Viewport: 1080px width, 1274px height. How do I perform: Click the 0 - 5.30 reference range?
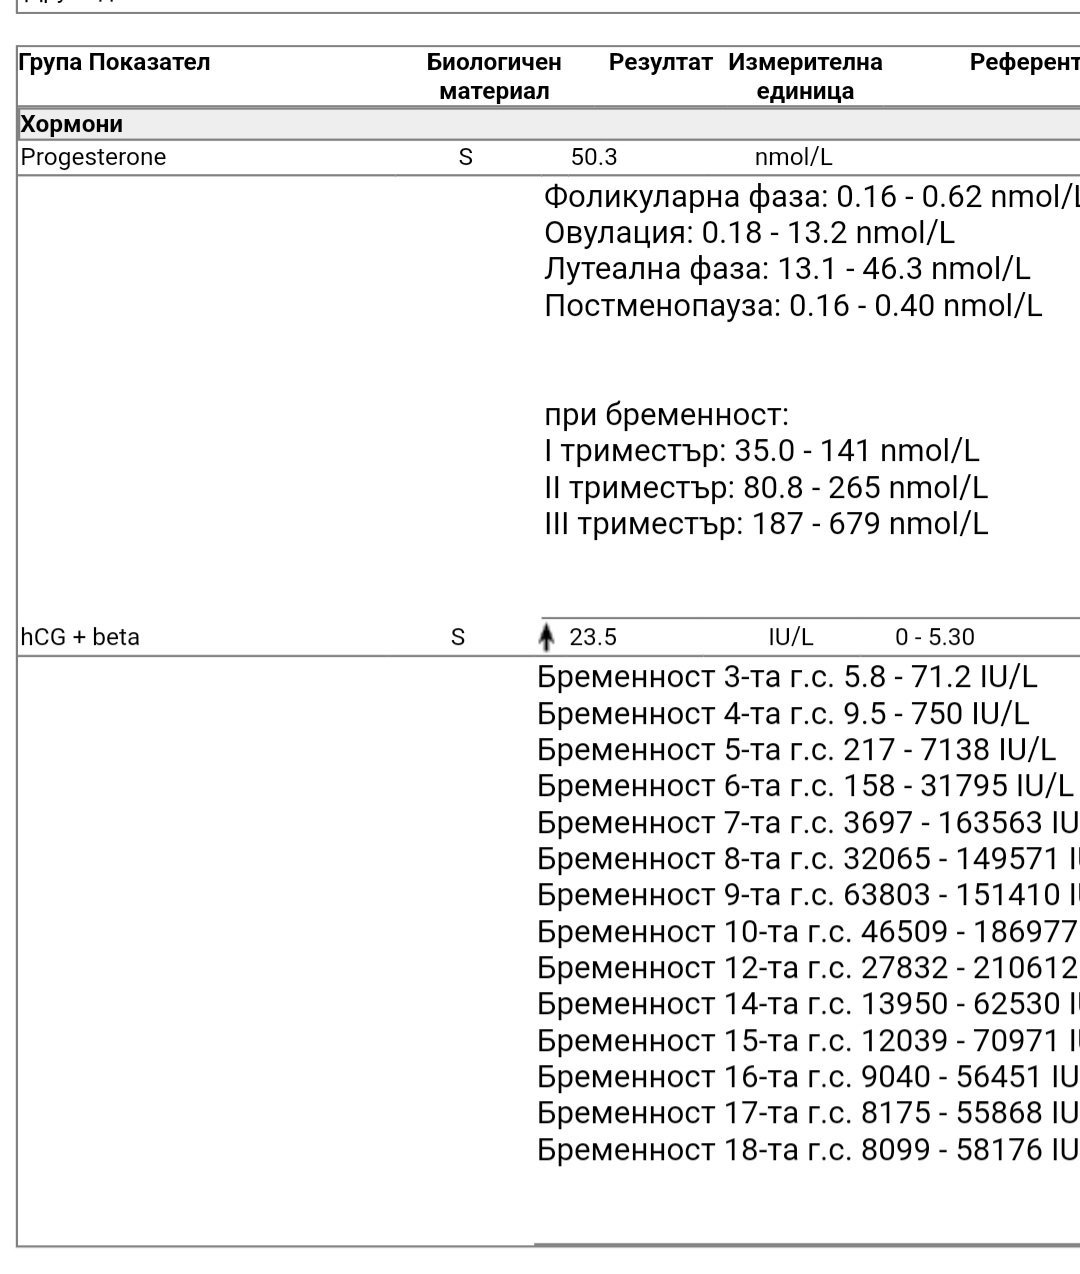click(x=934, y=637)
